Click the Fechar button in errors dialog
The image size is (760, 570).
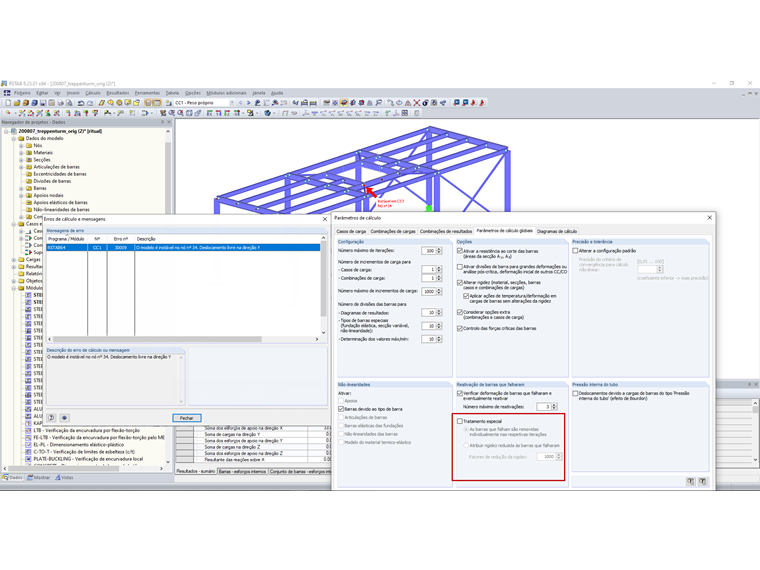(187, 418)
